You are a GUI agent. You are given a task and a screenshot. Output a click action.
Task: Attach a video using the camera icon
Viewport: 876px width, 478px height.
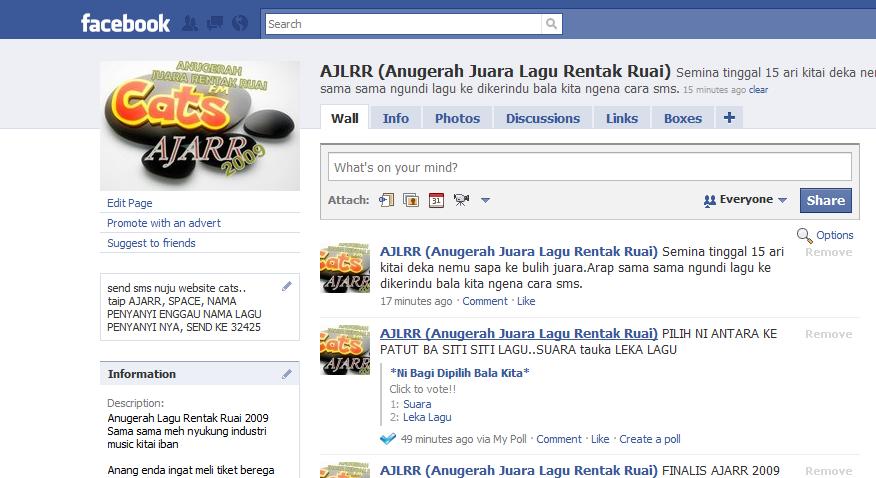pyautogui.click(x=461, y=200)
